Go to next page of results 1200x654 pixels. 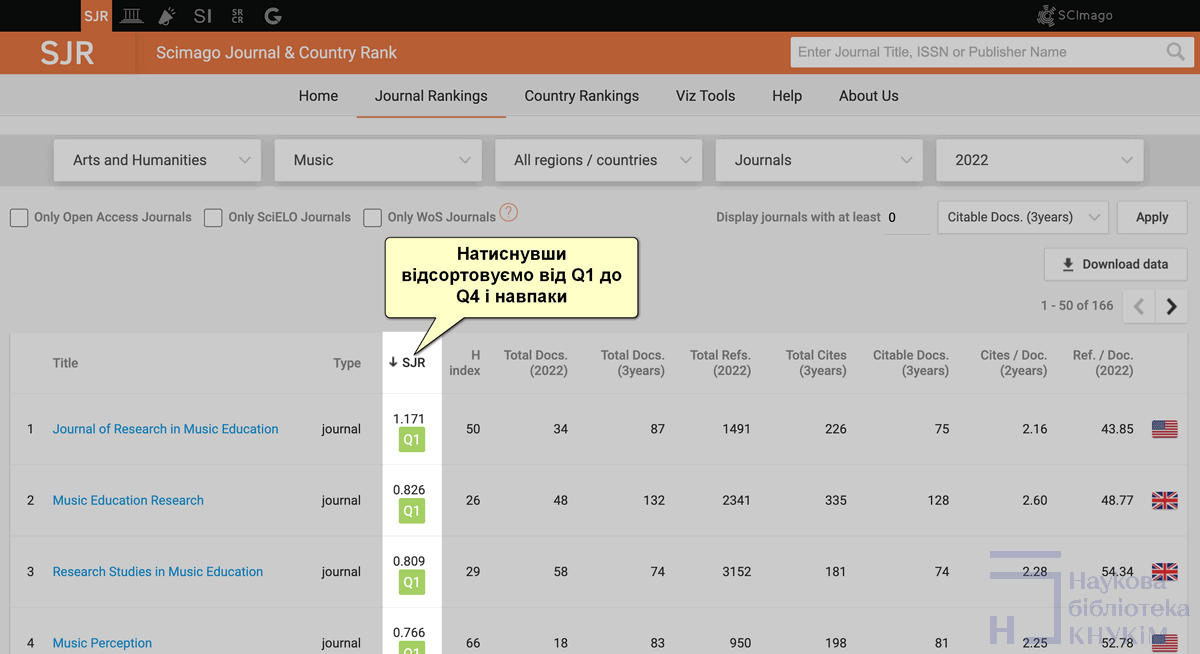click(1172, 306)
